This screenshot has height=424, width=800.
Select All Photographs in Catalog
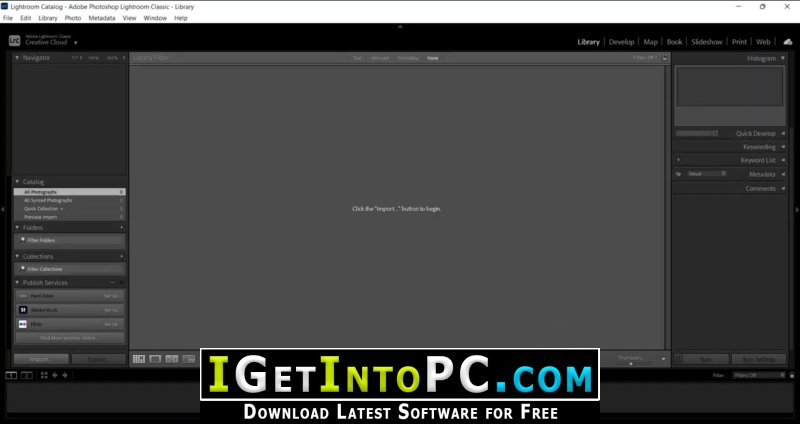tap(69, 192)
